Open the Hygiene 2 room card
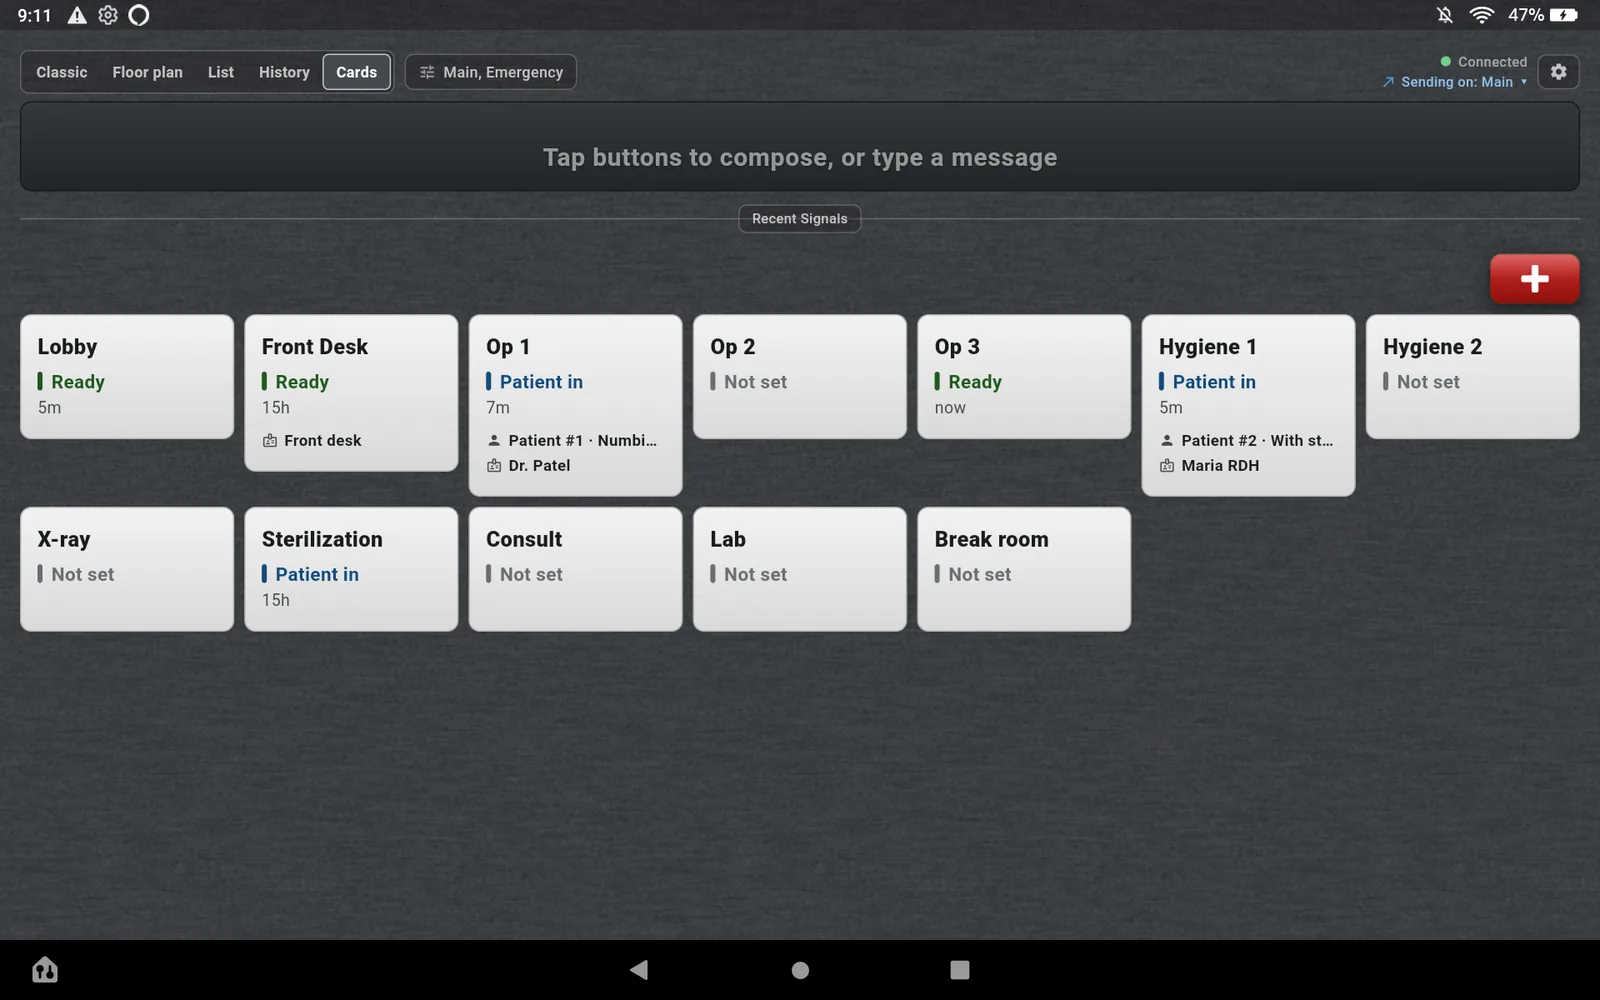Viewport: 1600px width, 1000px height. 1473,377
